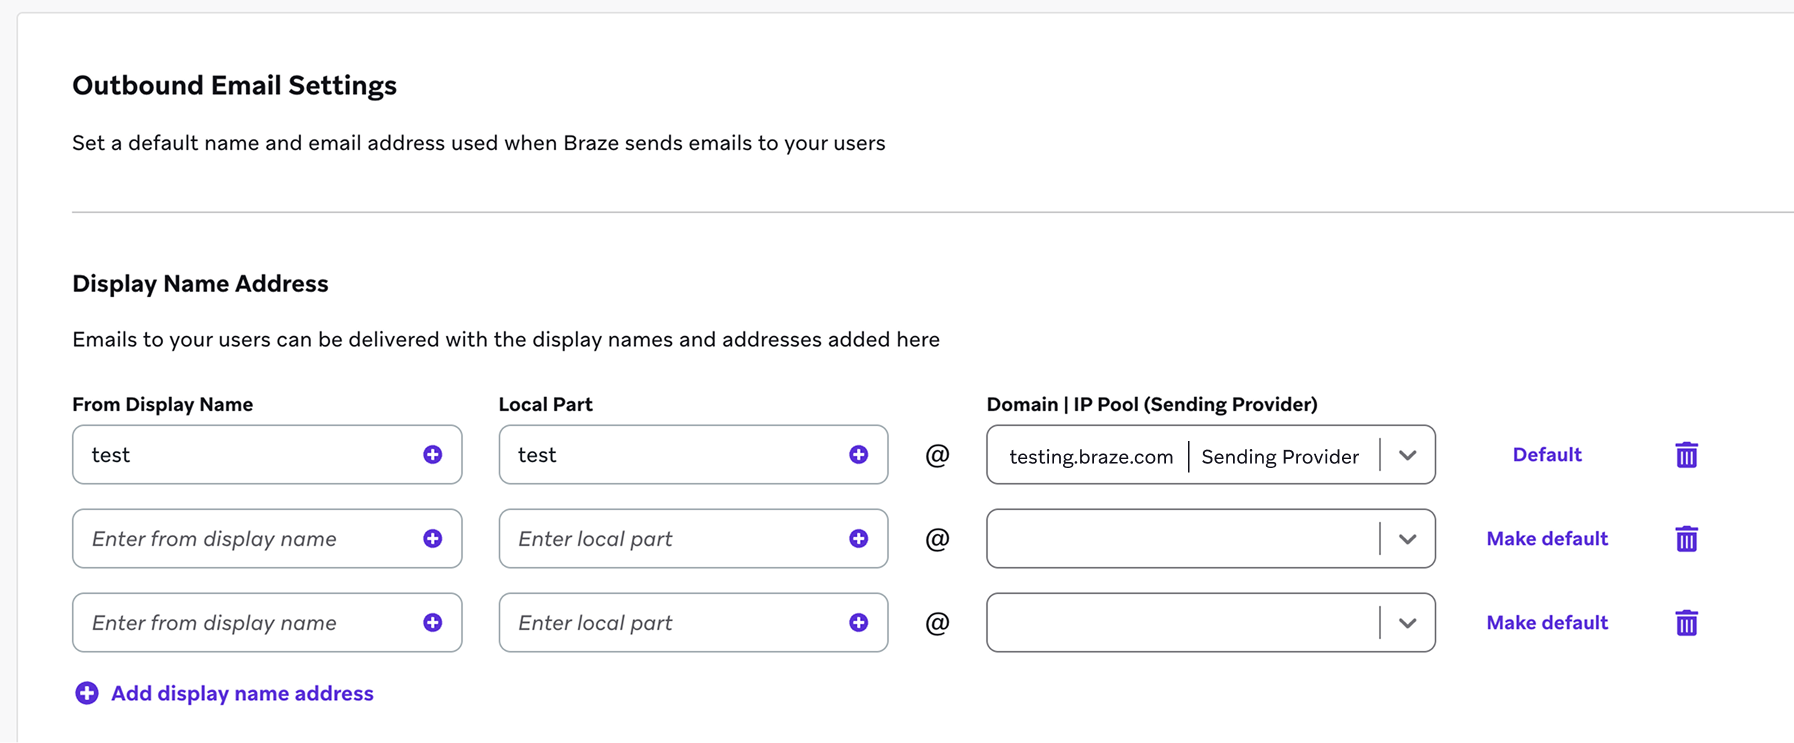Delete the second display name address row

point(1686,539)
